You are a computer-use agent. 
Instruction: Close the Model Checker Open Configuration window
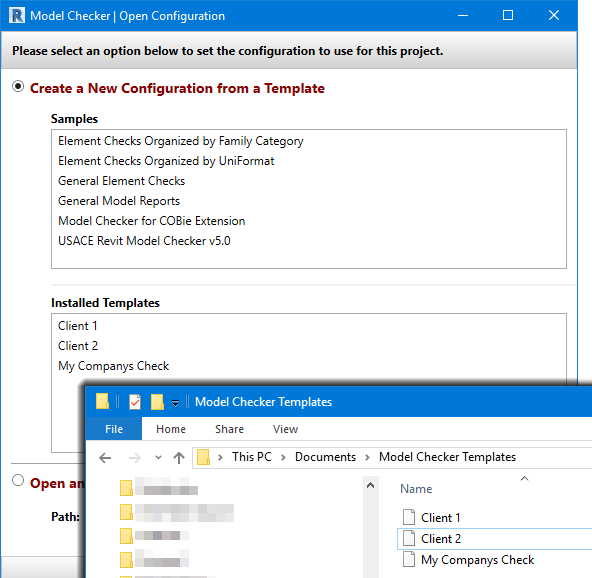[x=554, y=15]
